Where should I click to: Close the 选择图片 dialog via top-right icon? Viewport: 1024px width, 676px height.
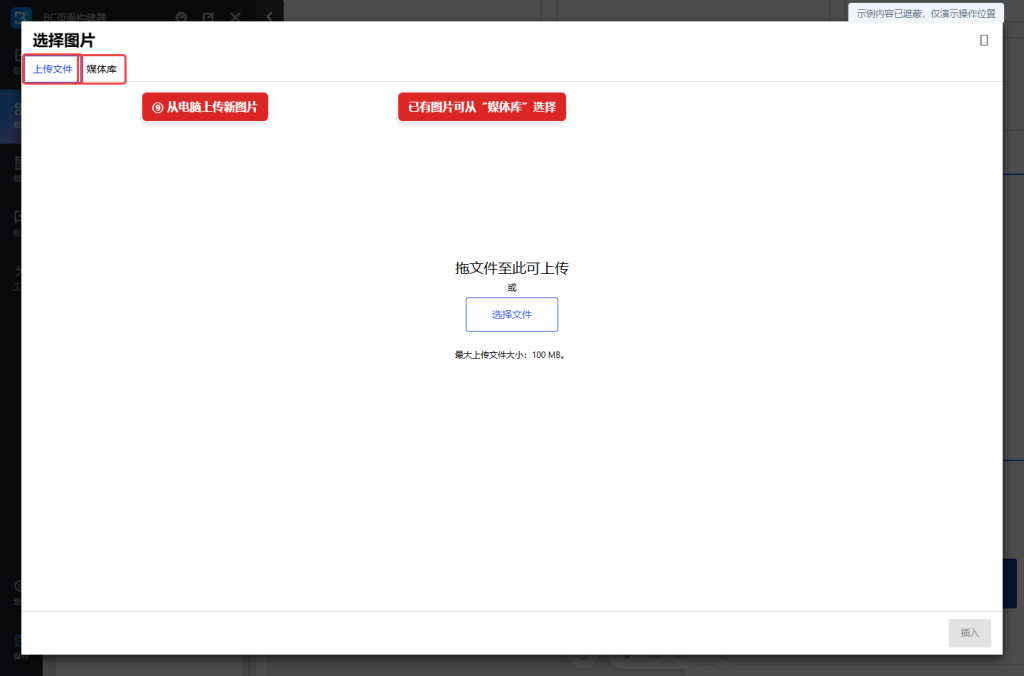click(984, 40)
